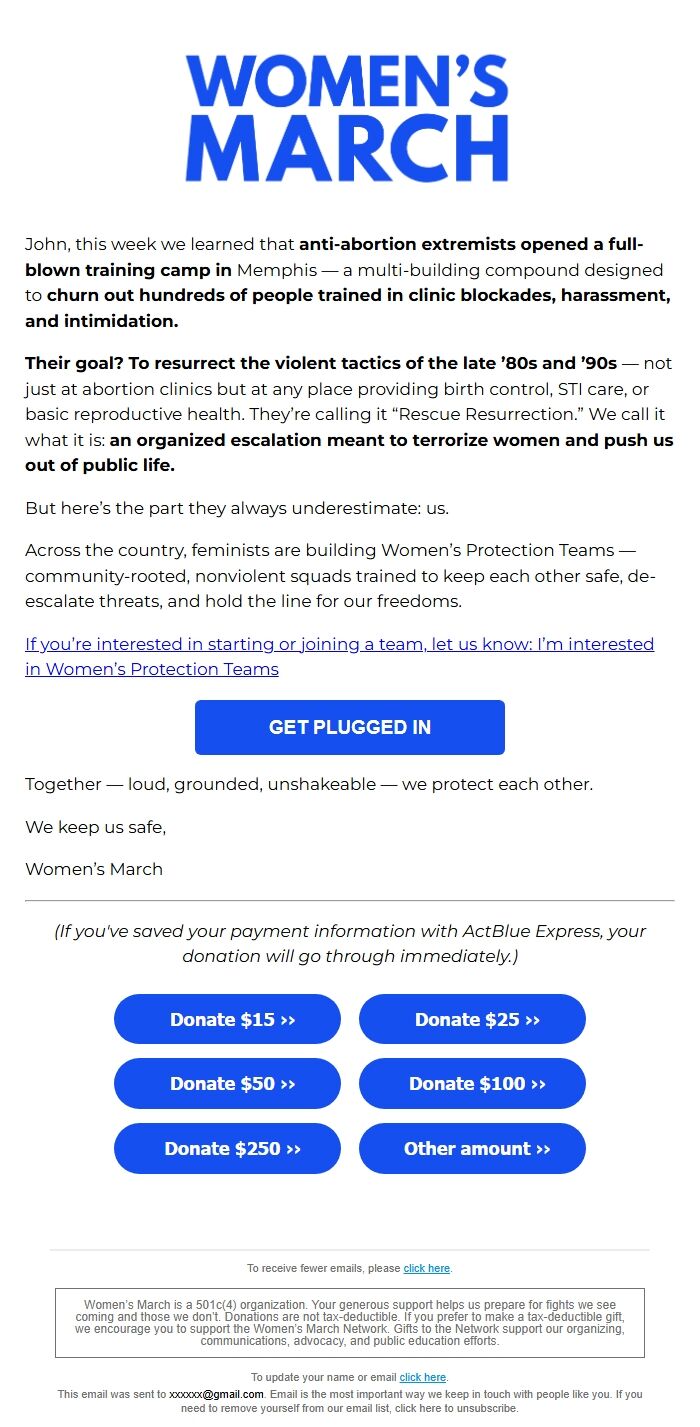This screenshot has width=700, height=1427.
Task: Click Donate $50
Action: click(227, 1083)
